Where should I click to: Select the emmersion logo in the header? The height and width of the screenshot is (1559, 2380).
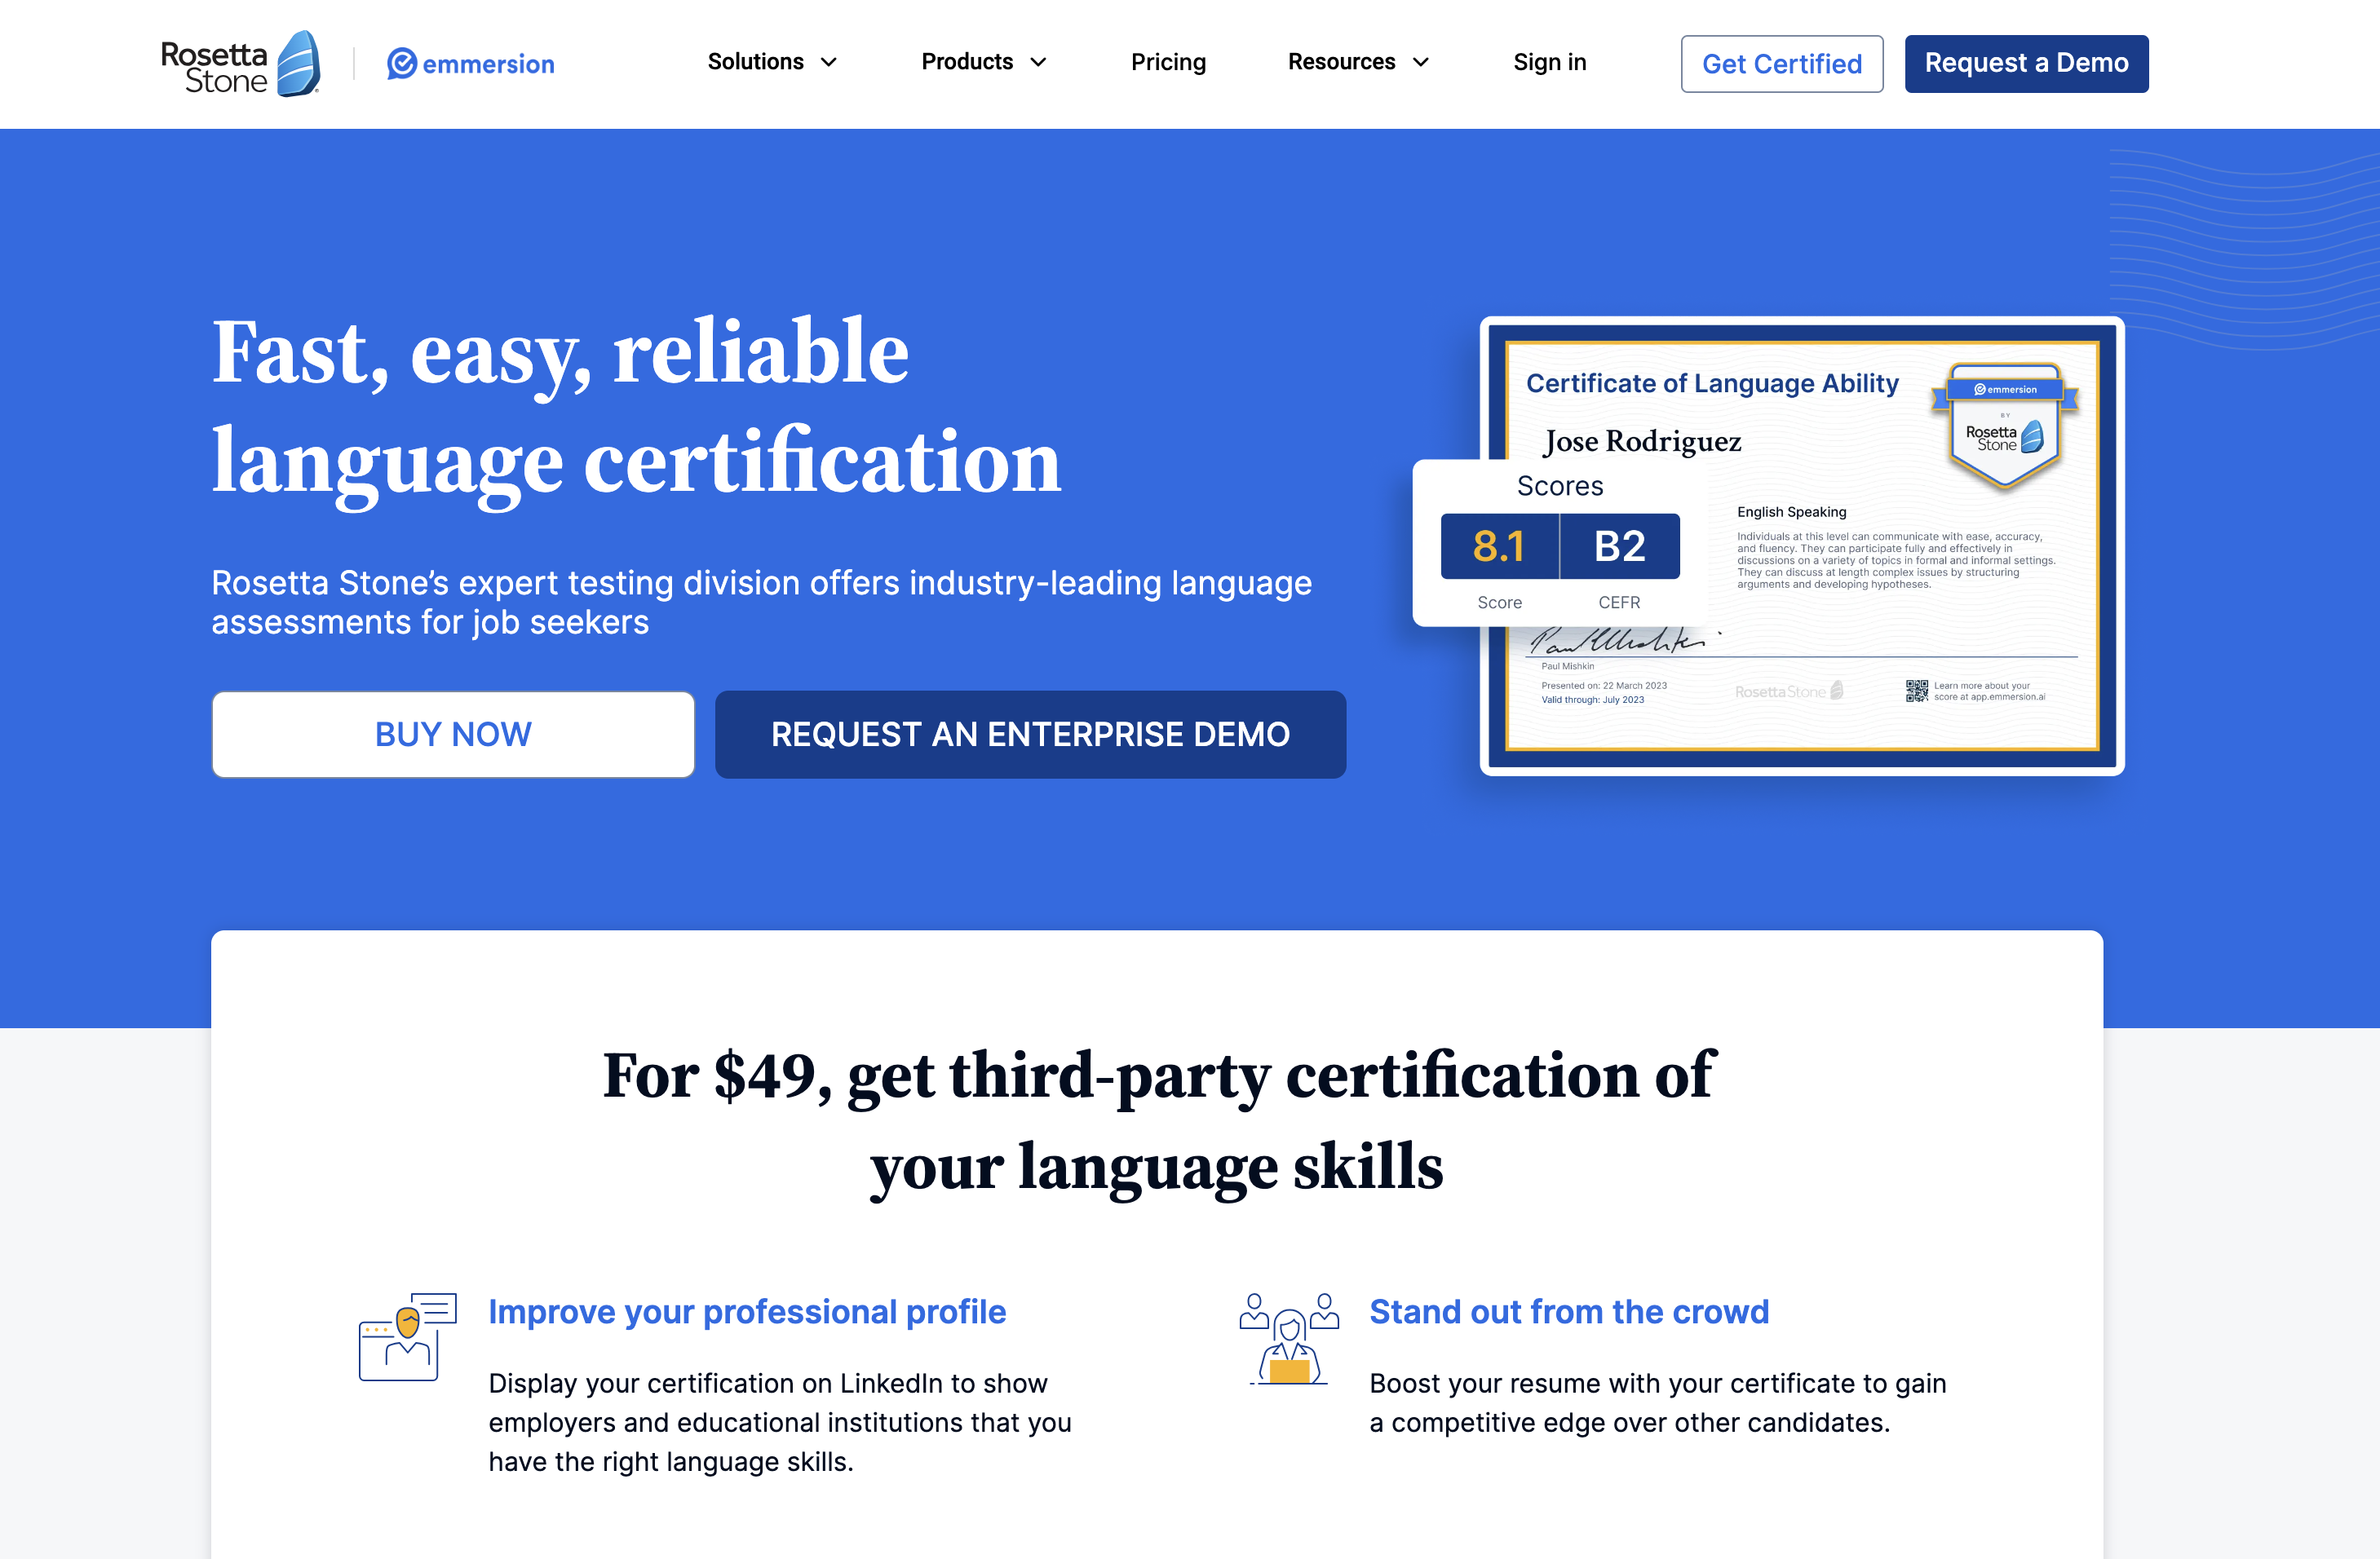click(470, 63)
